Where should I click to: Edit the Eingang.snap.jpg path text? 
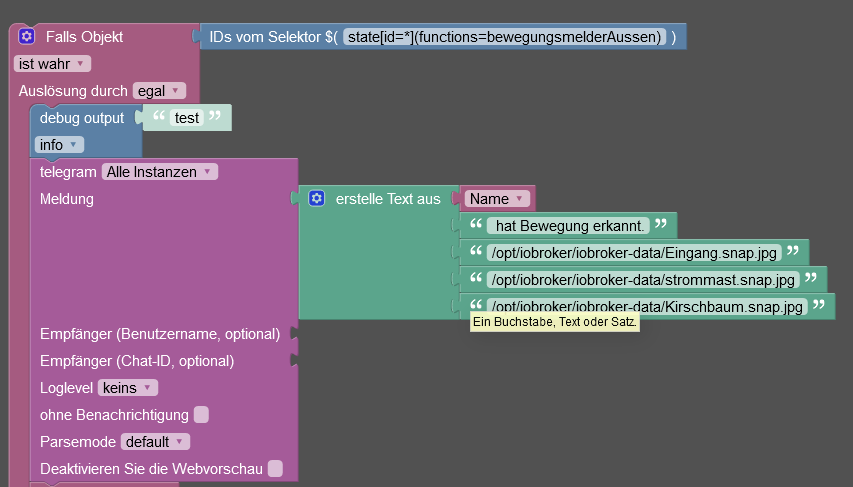[634, 253]
